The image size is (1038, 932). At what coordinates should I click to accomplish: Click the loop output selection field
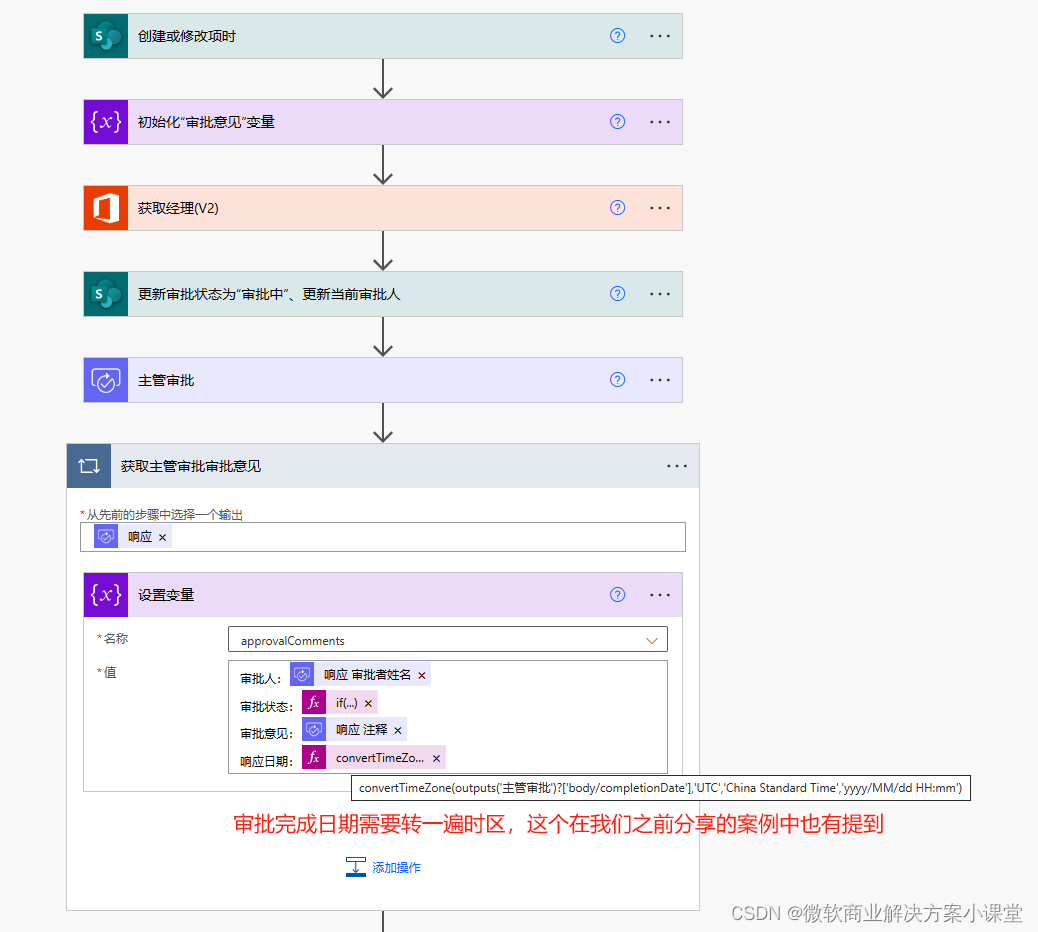[383, 537]
